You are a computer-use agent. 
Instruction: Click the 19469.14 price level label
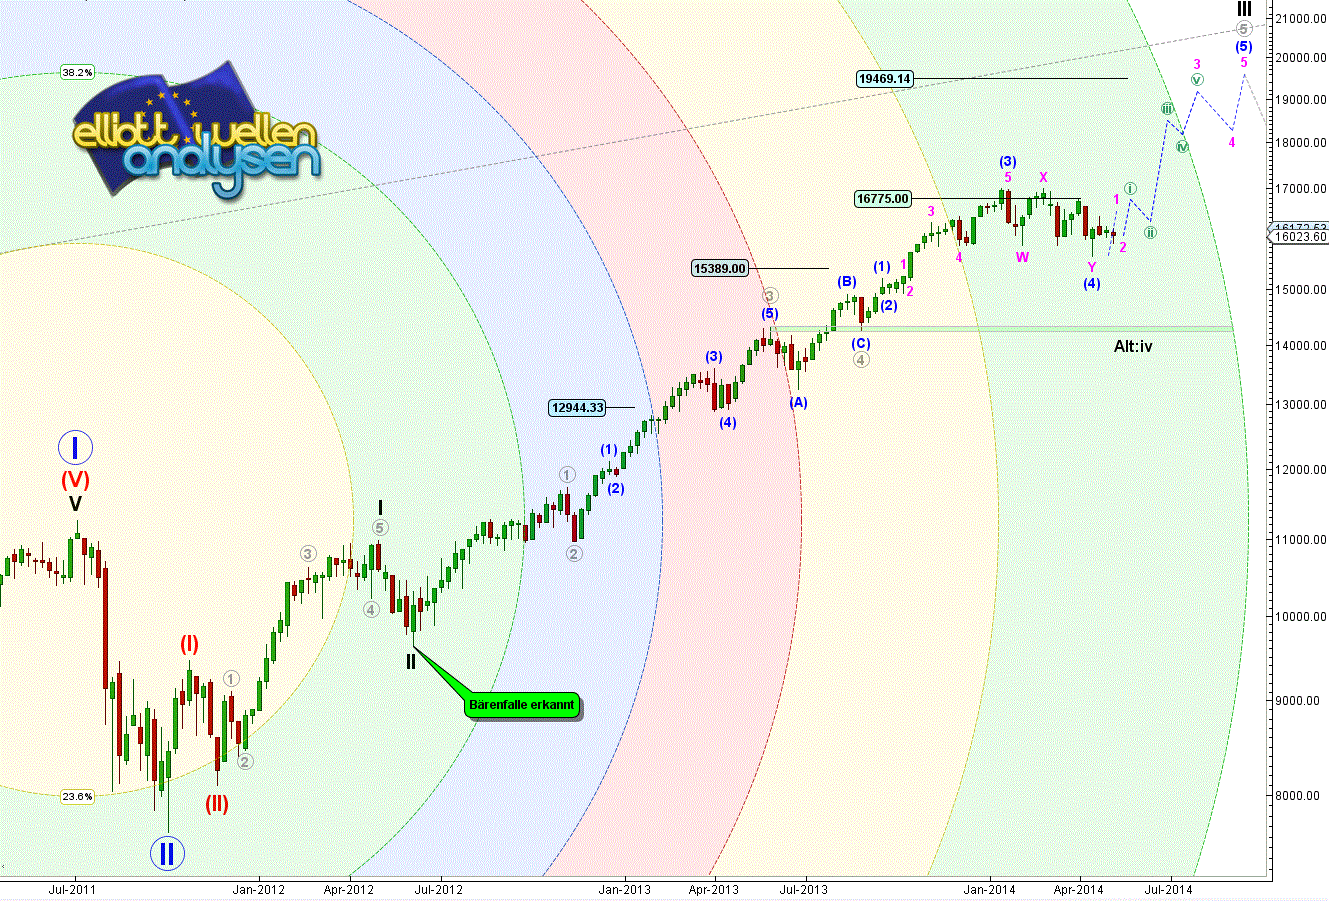coord(885,78)
